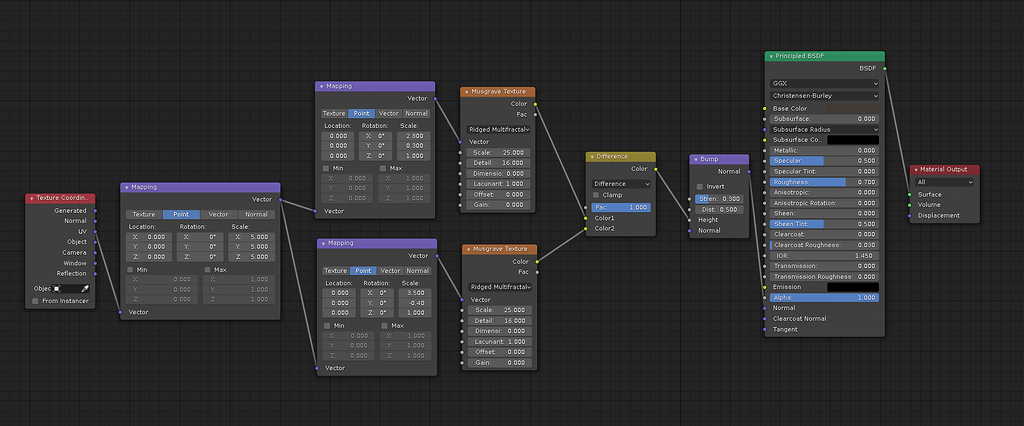
Task: Click the Object picker field in Texture Coordinate
Action: pos(70,288)
